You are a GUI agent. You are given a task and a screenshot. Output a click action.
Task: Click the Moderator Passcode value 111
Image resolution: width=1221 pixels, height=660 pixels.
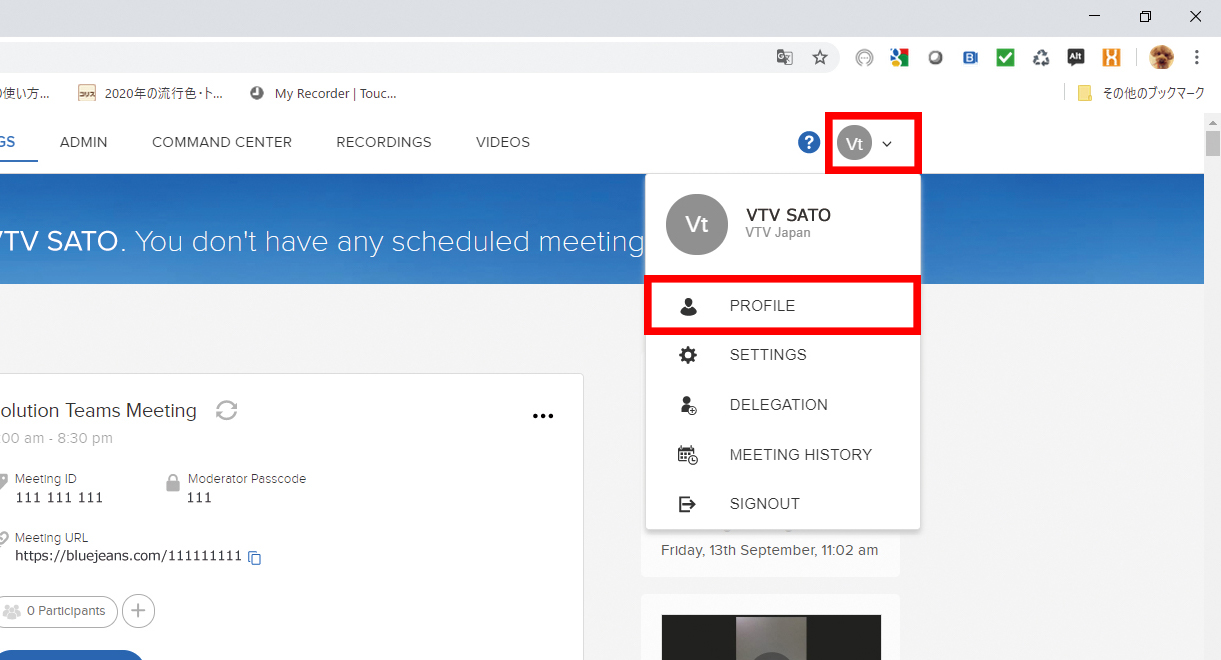pyautogui.click(x=199, y=497)
